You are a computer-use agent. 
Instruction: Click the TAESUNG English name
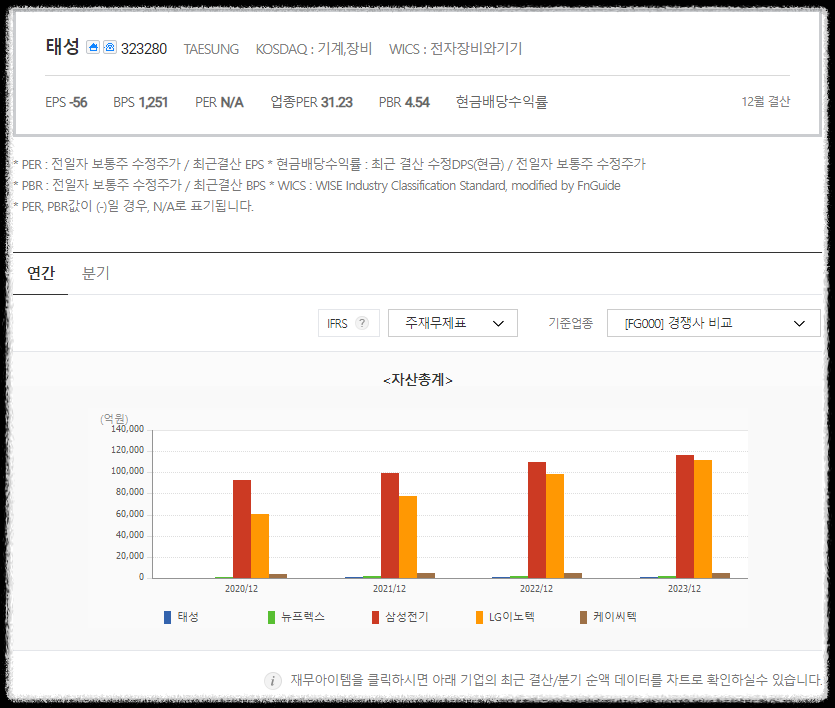click(x=211, y=49)
